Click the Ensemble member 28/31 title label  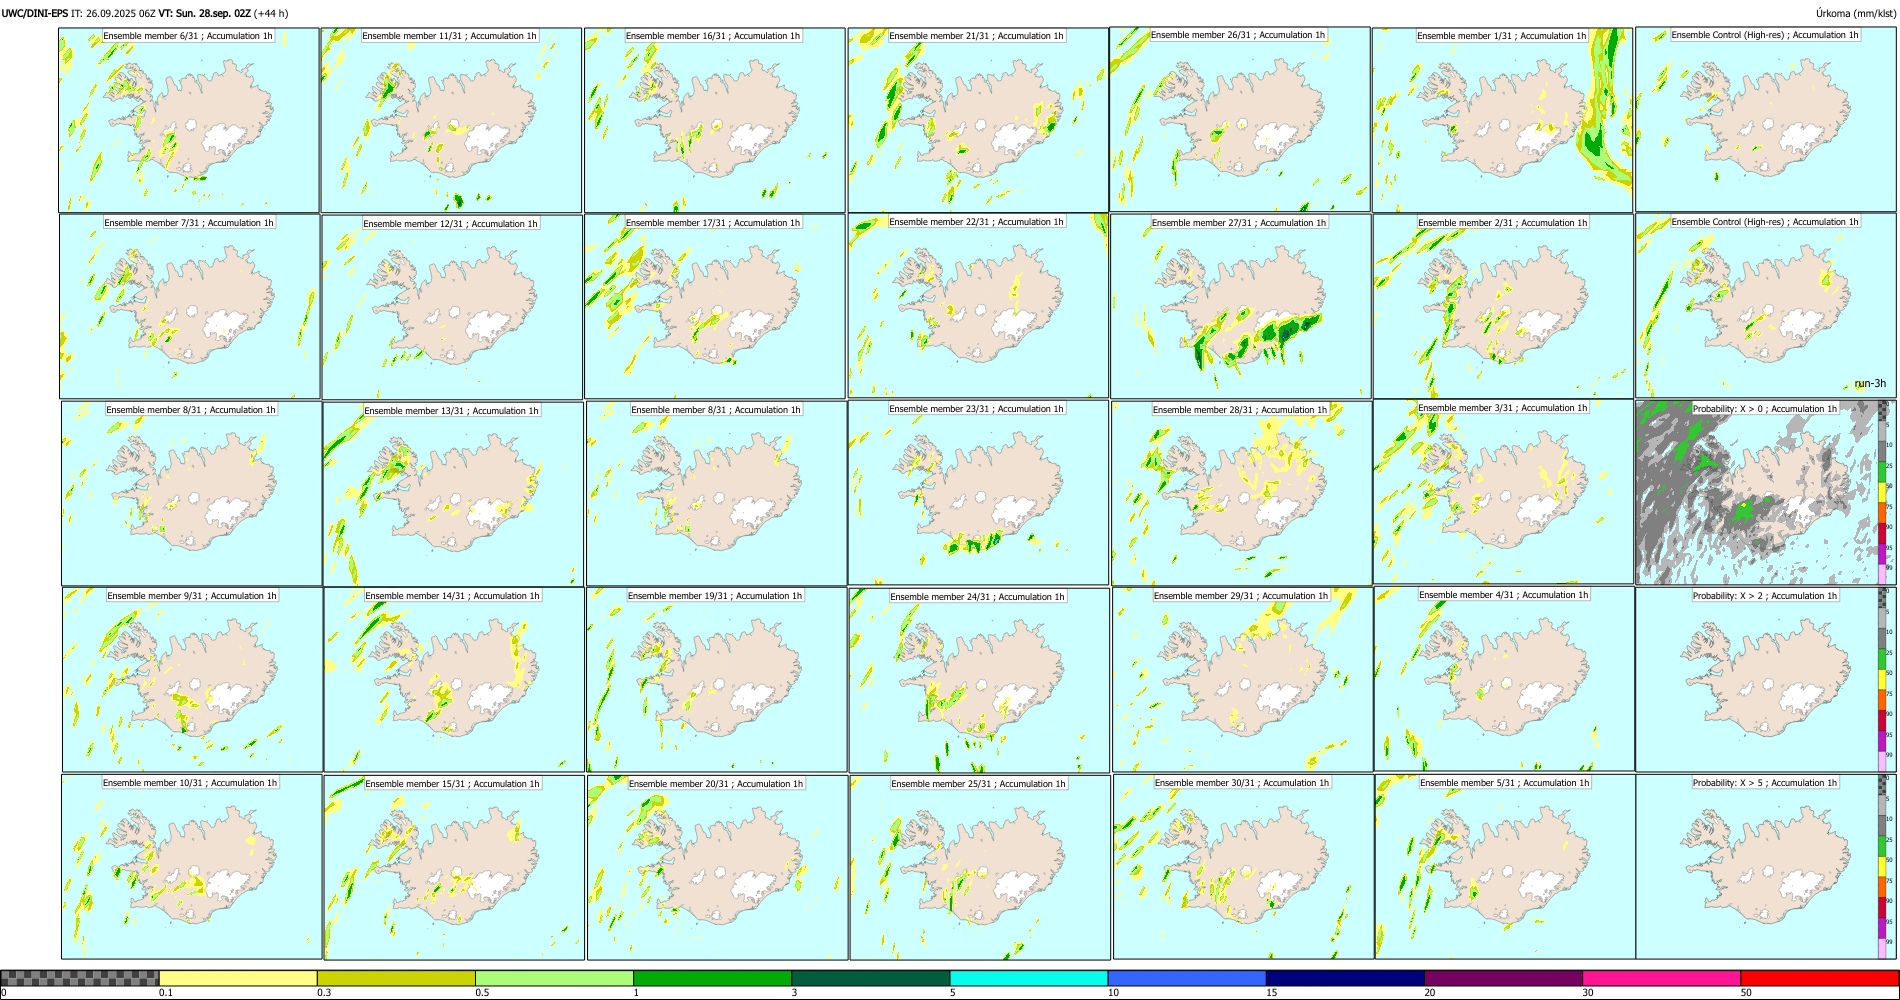tap(1240, 410)
